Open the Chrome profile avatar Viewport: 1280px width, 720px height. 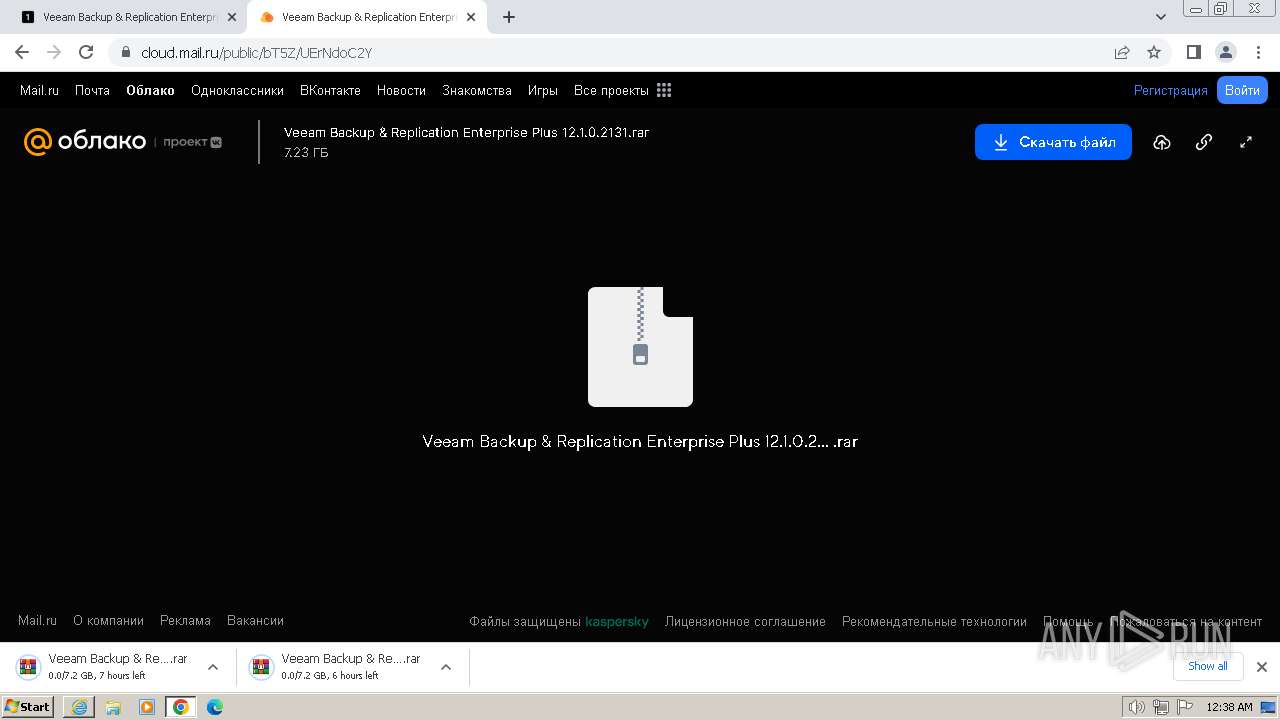tap(1225, 52)
